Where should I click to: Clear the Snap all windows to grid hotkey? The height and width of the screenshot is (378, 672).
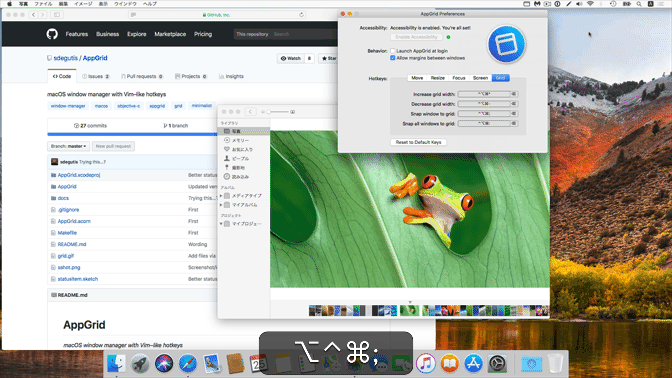[513, 123]
